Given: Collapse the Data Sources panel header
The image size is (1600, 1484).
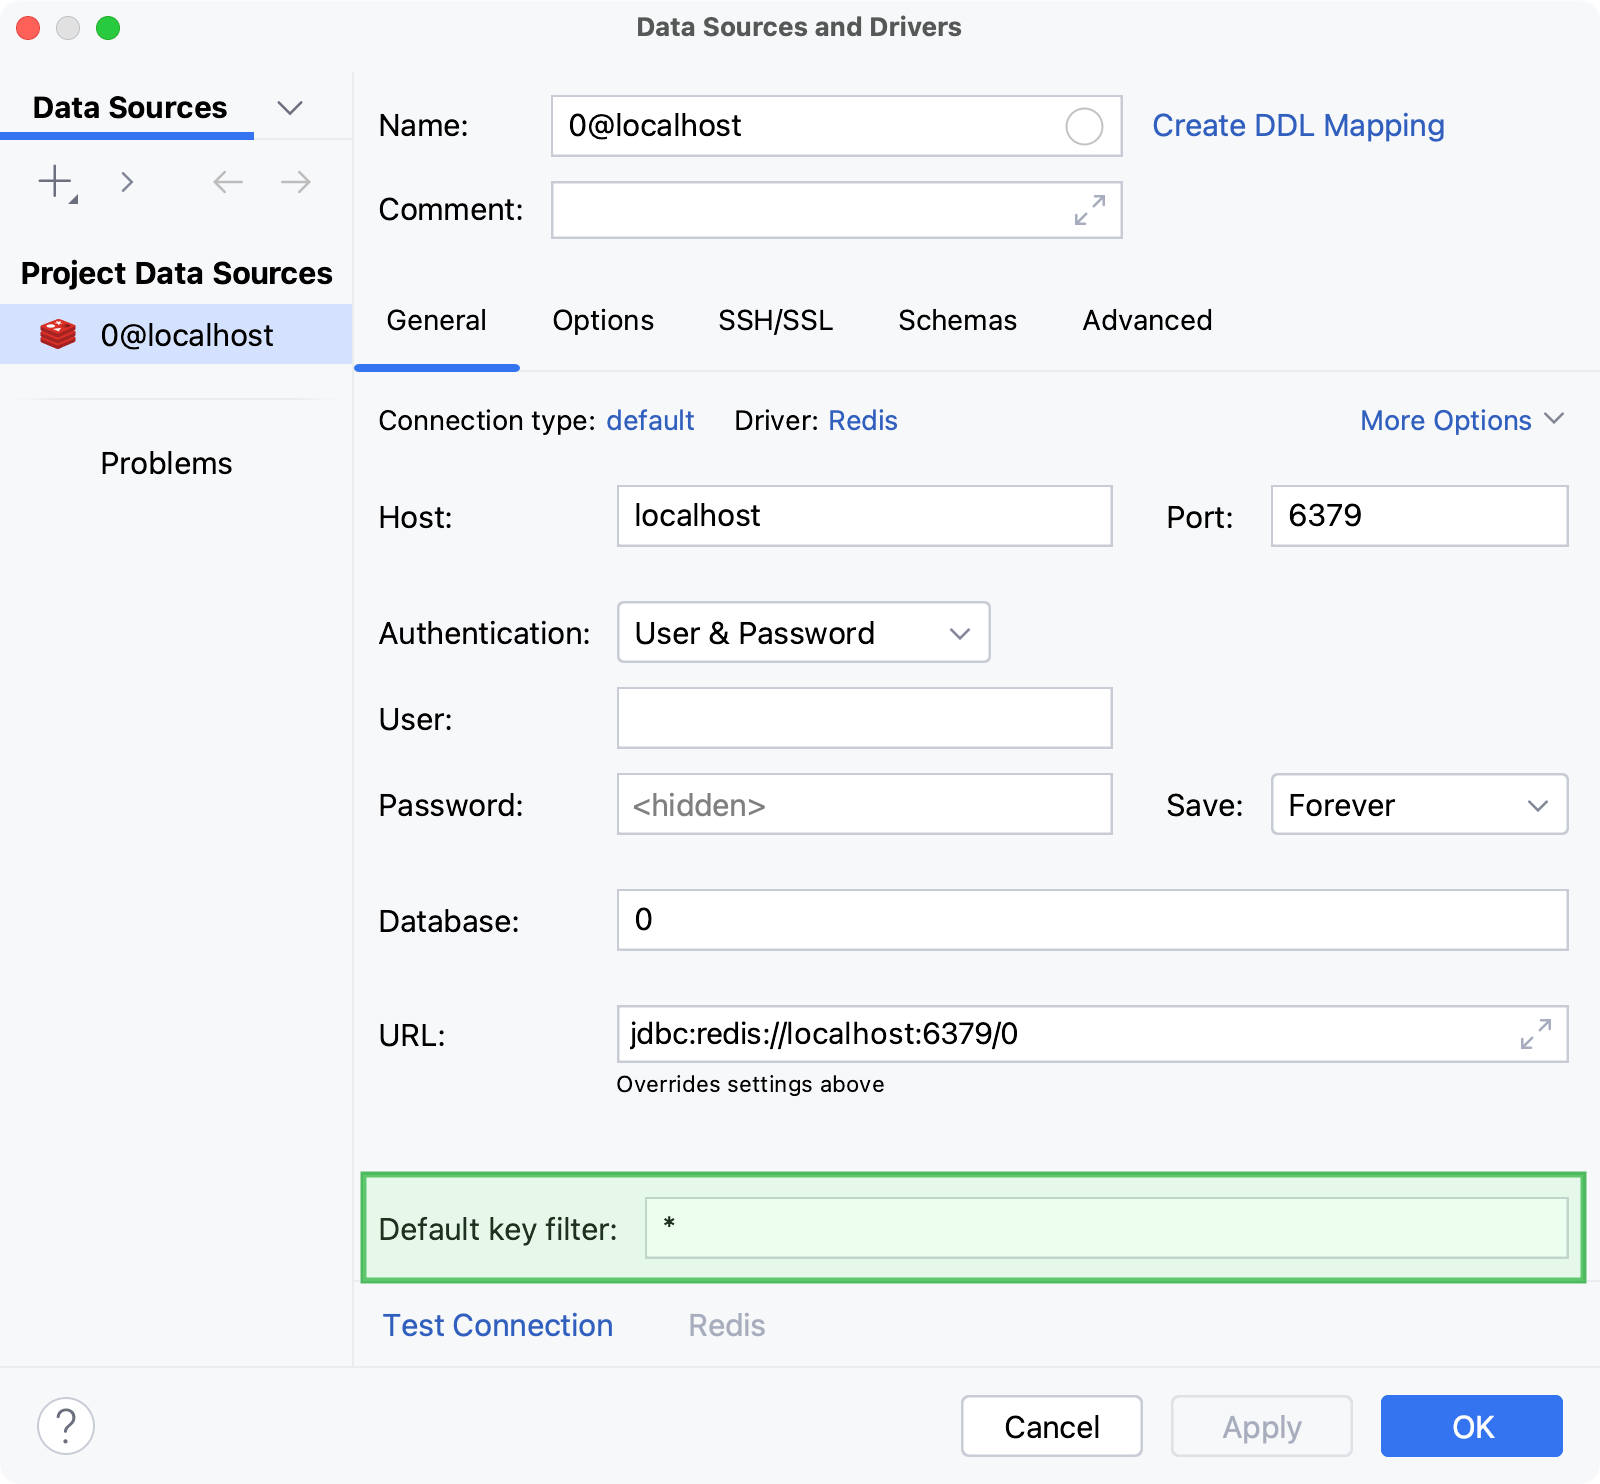Looking at the screenshot, I should click(x=289, y=107).
